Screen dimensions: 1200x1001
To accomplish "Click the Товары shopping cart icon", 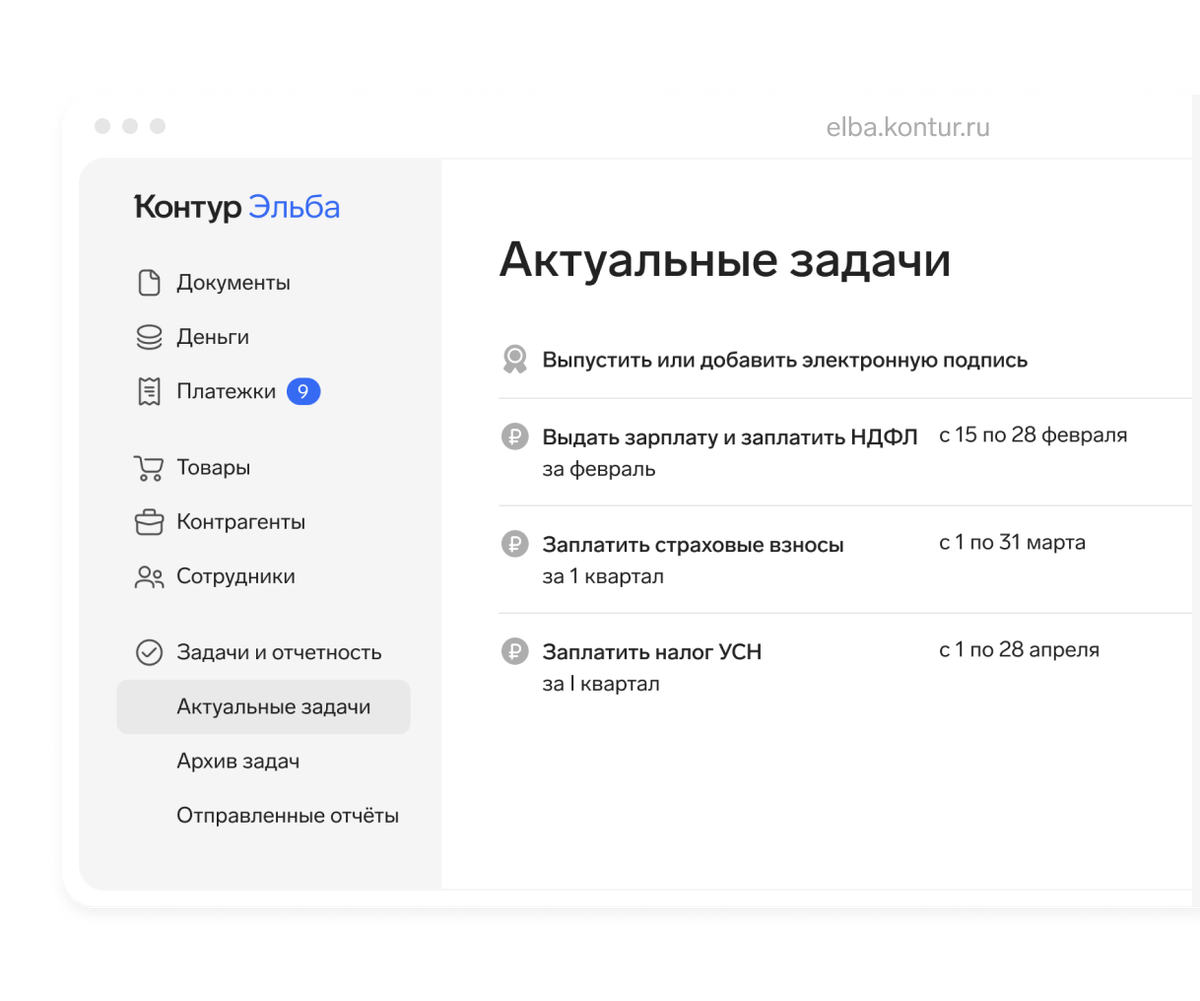I will pos(148,468).
